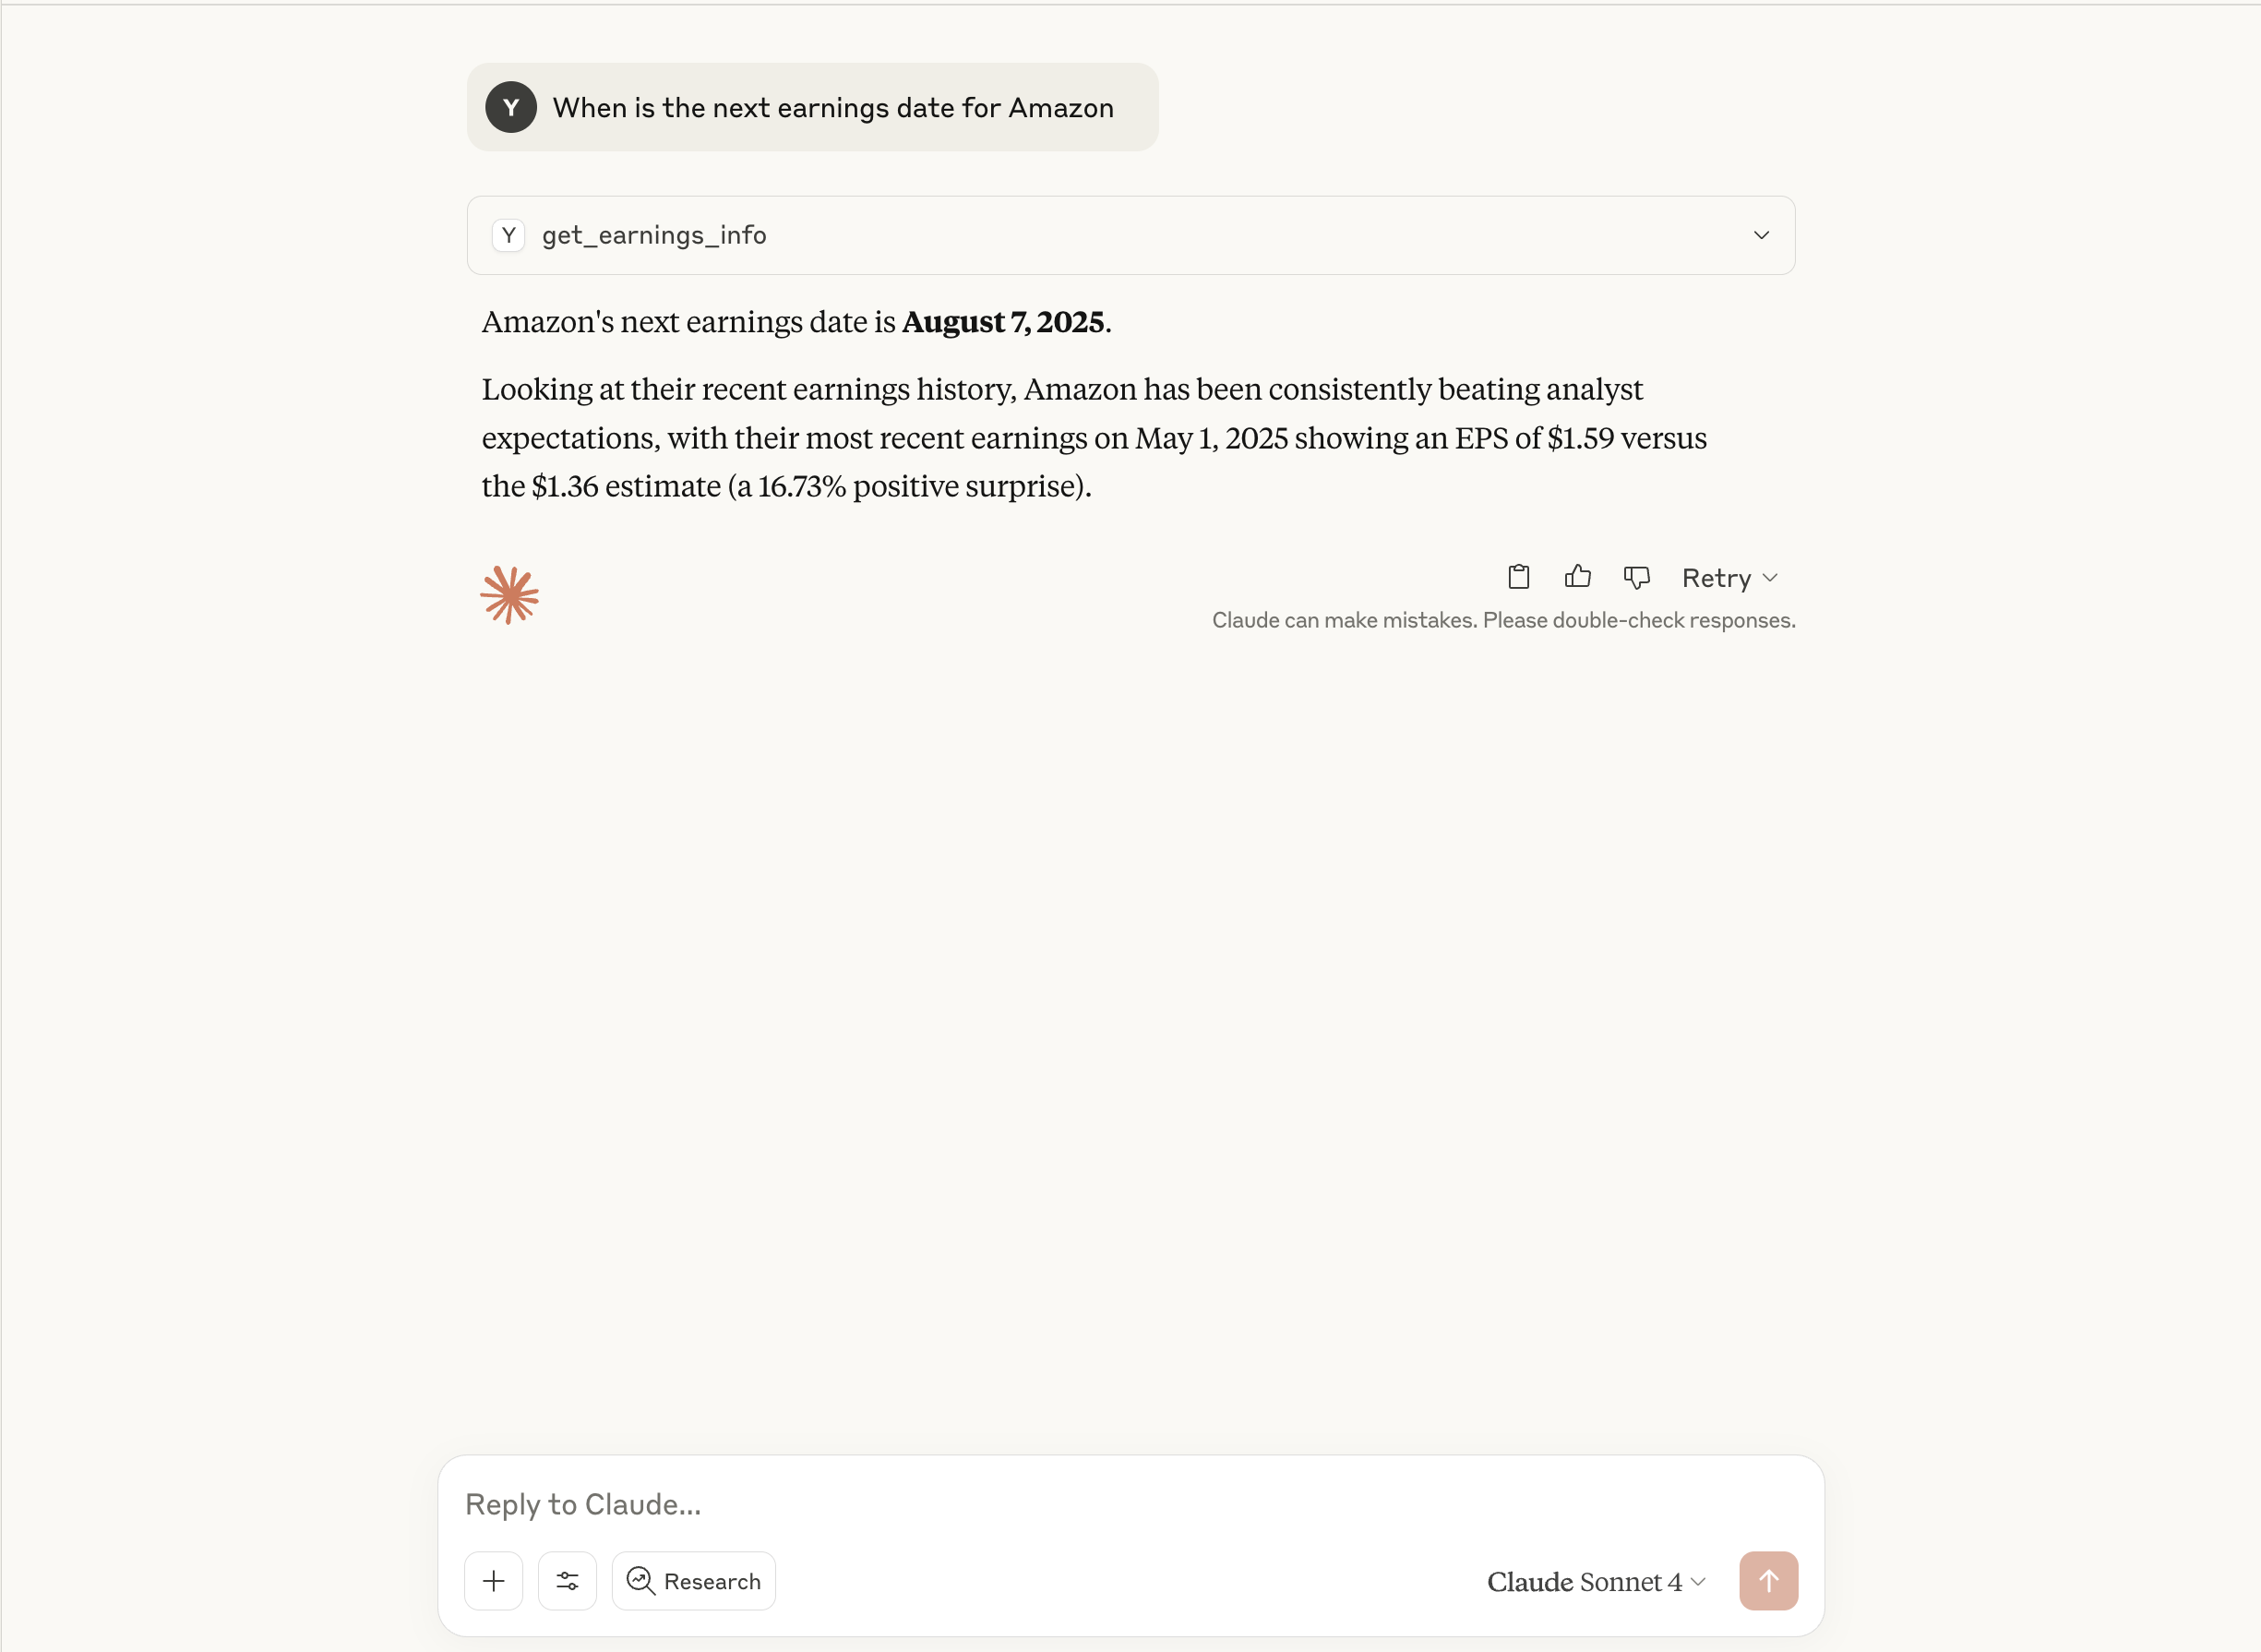
Task: Mark the response with thumbs down
Action: pyautogui.click(x=1636, y=577)
